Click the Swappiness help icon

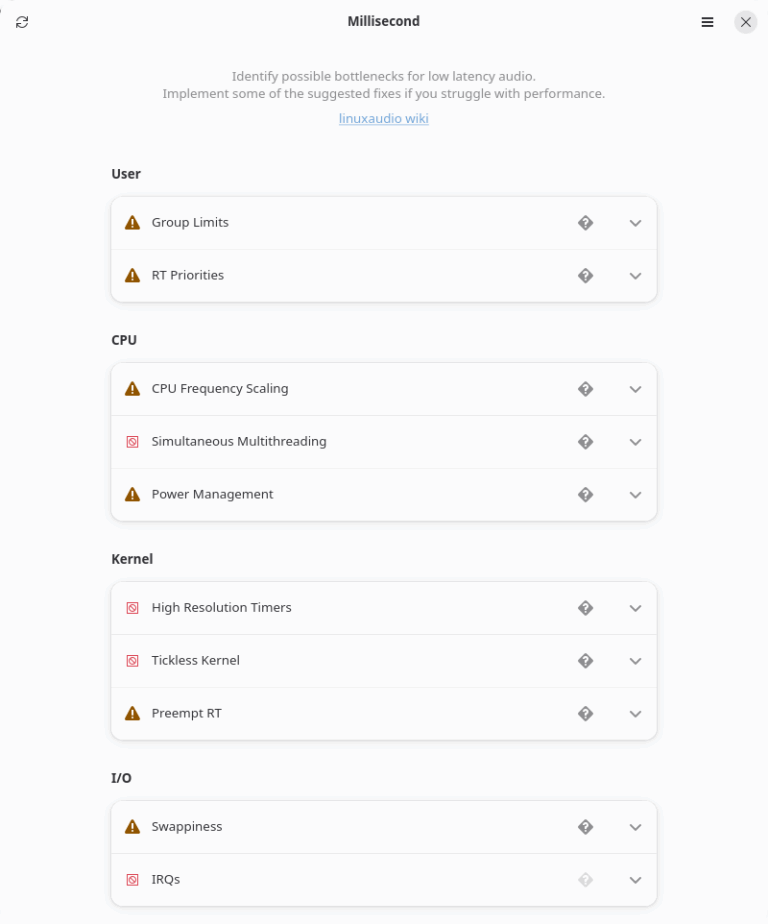pyautogui.click(x=586, y=827)
